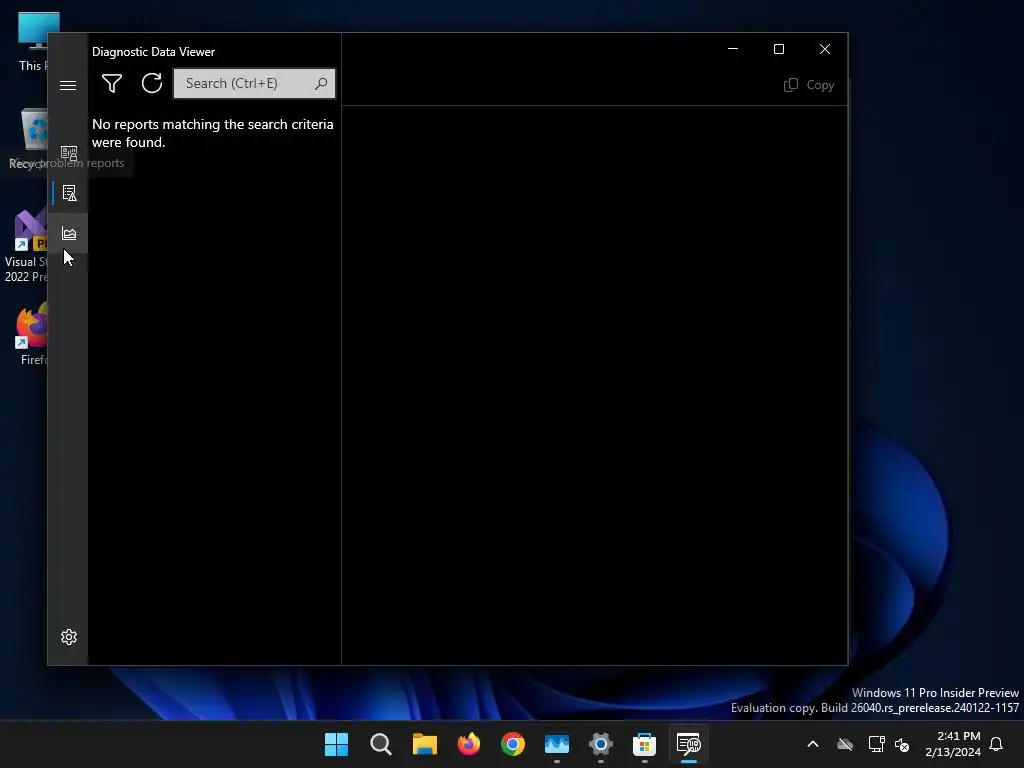Click the Copy button
Image resolution: width=1024 pixels, height=768 pixels.
click(808, 85)
